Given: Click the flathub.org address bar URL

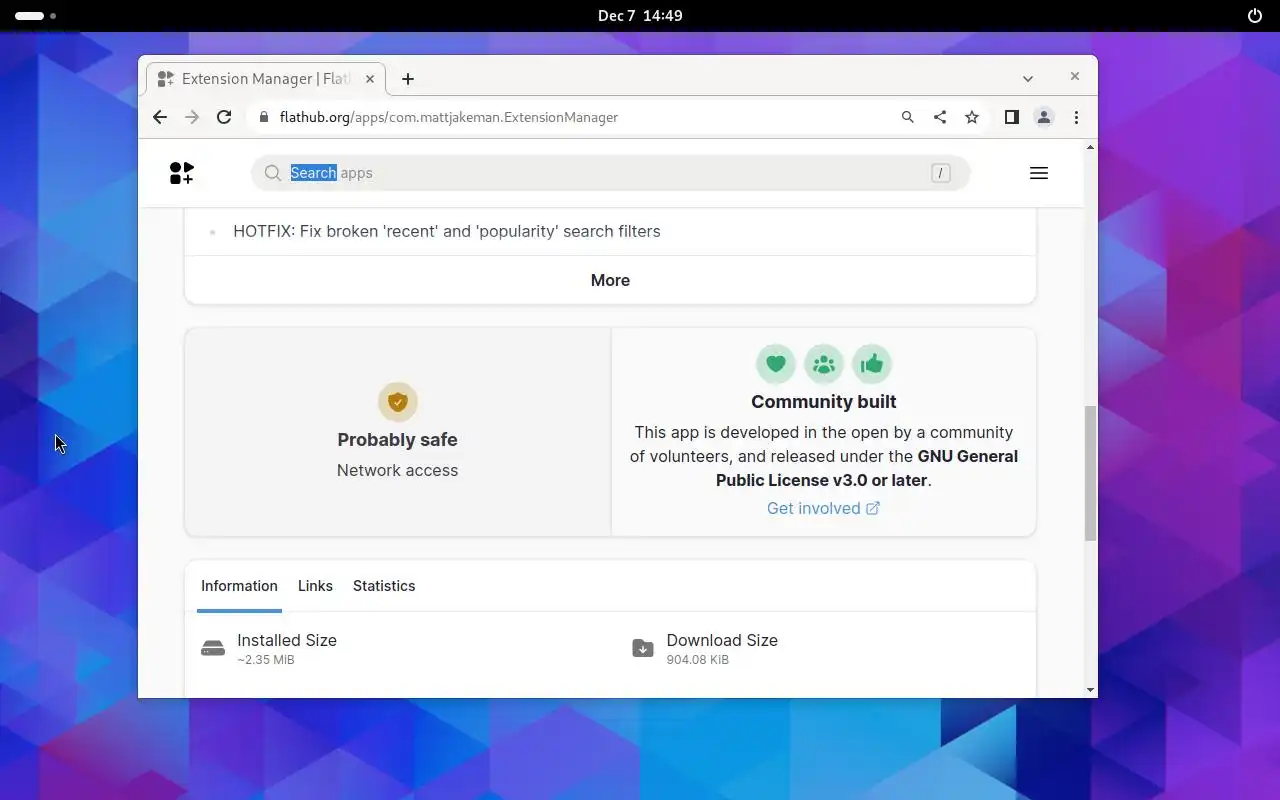Looking at the screenshot, I should (449, 117).
